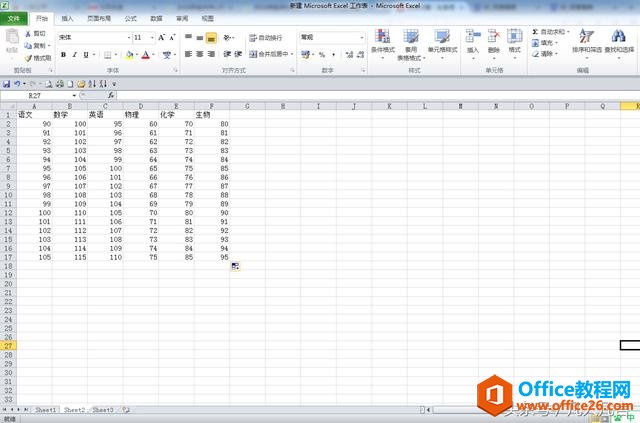This screenshot has width=640, height=423.
Task: Click the increase indent icon
Action: click(x=238, y=54)
